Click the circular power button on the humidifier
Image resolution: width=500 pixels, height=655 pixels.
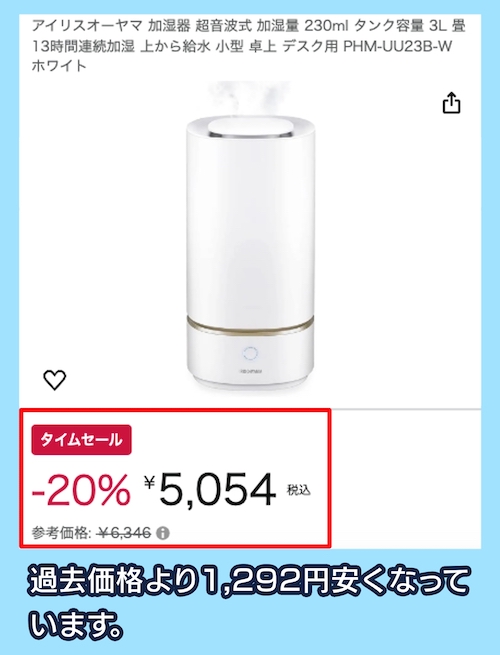click(x=250, y=354)
